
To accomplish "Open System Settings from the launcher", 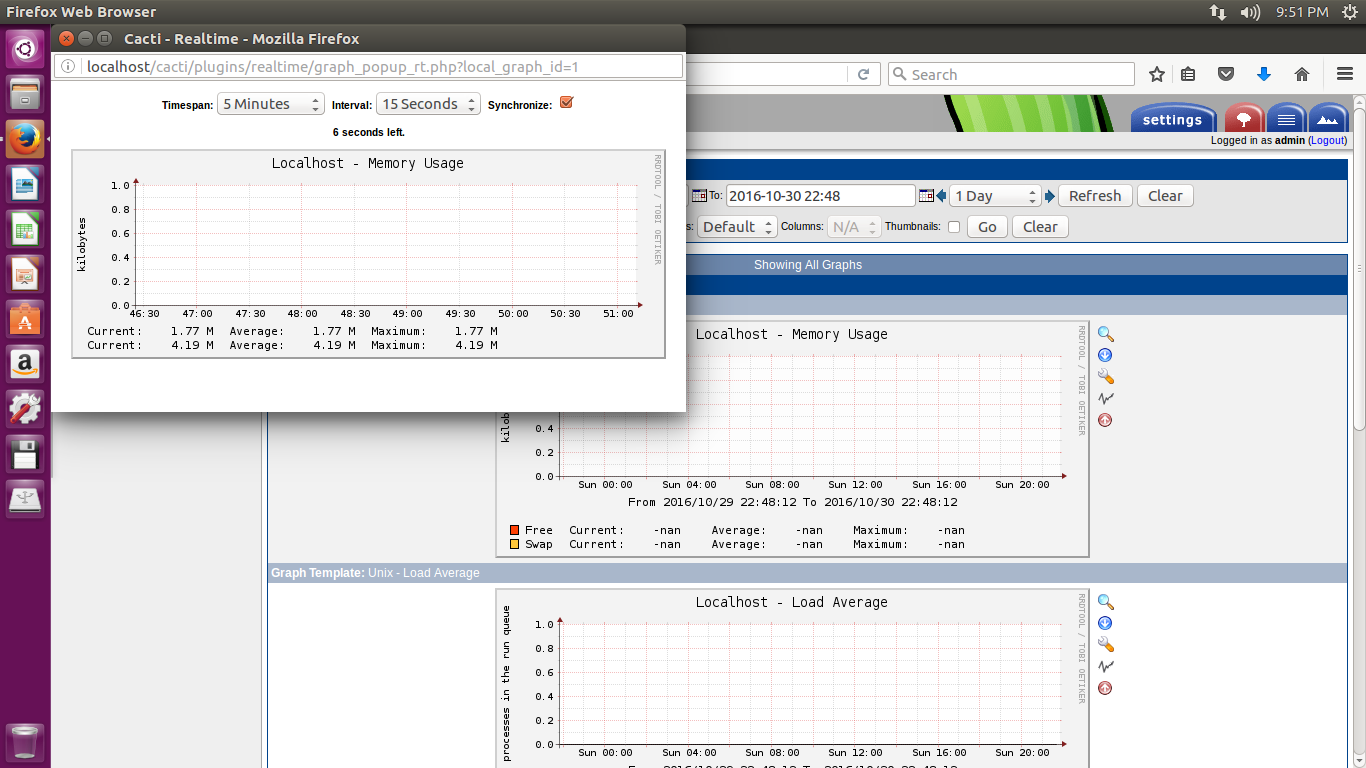I will pyautogui.click(x=25, y=408).
